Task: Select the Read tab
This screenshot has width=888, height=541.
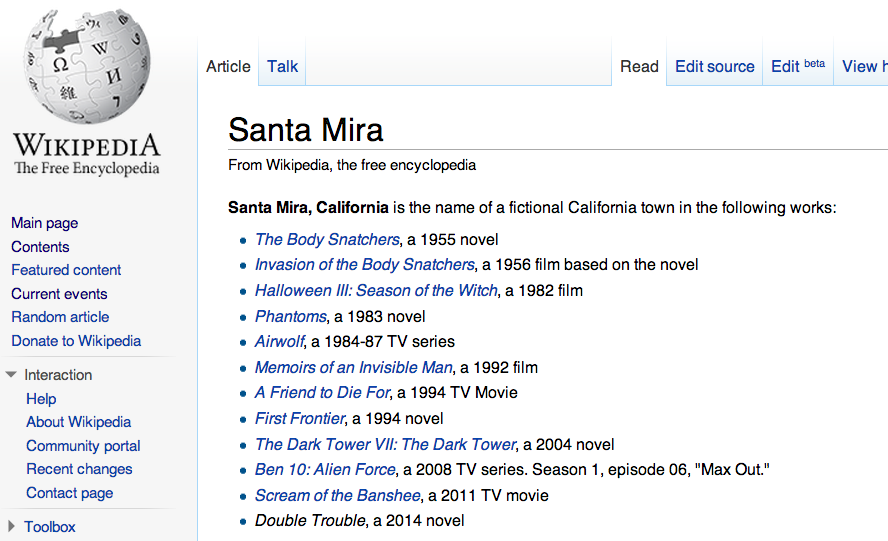Action: tap(639, 67)
